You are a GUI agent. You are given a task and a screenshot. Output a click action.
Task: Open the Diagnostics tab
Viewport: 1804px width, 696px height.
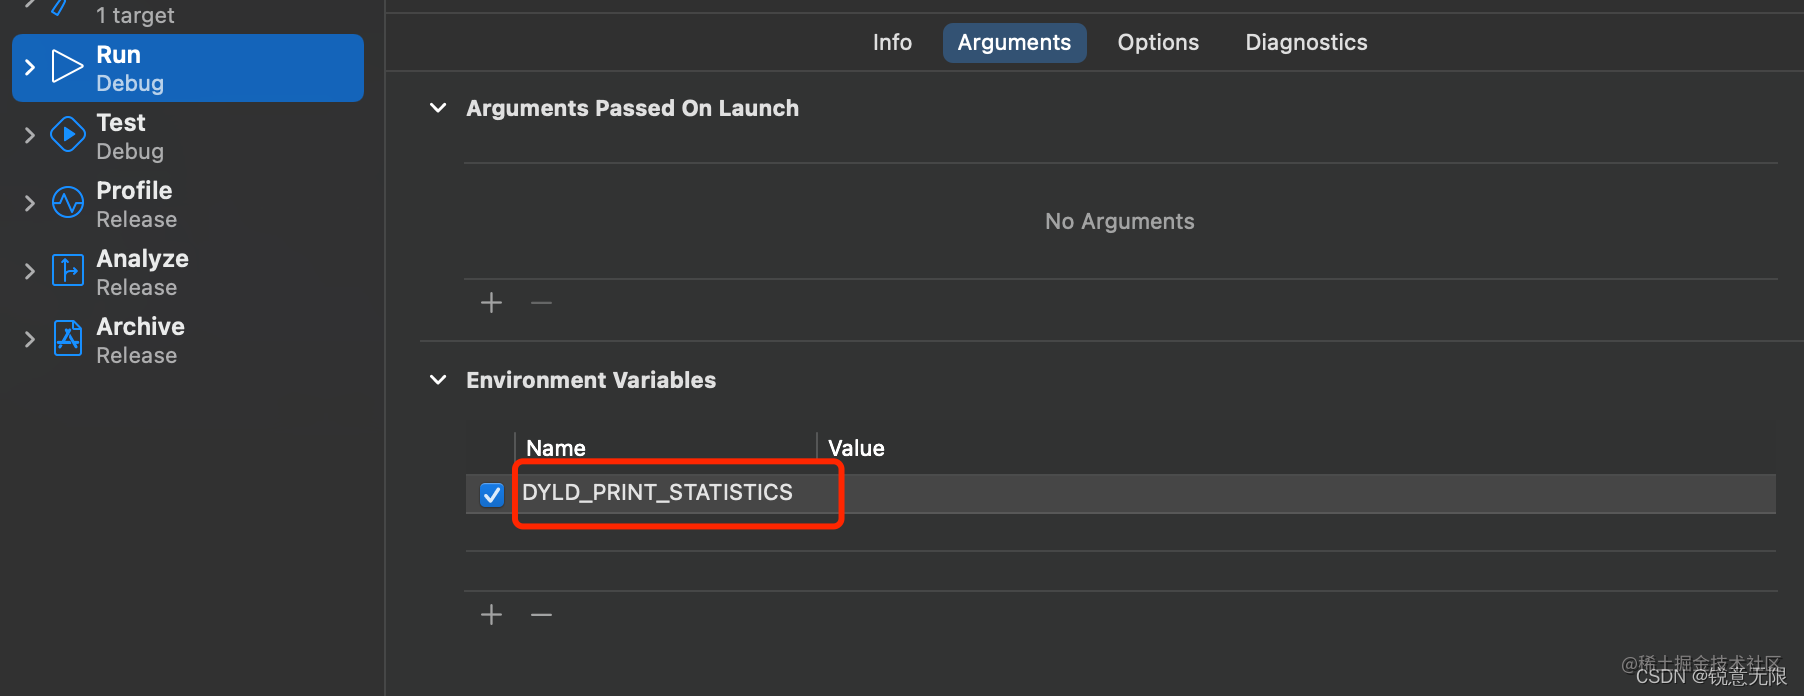tap(1306, 42)
